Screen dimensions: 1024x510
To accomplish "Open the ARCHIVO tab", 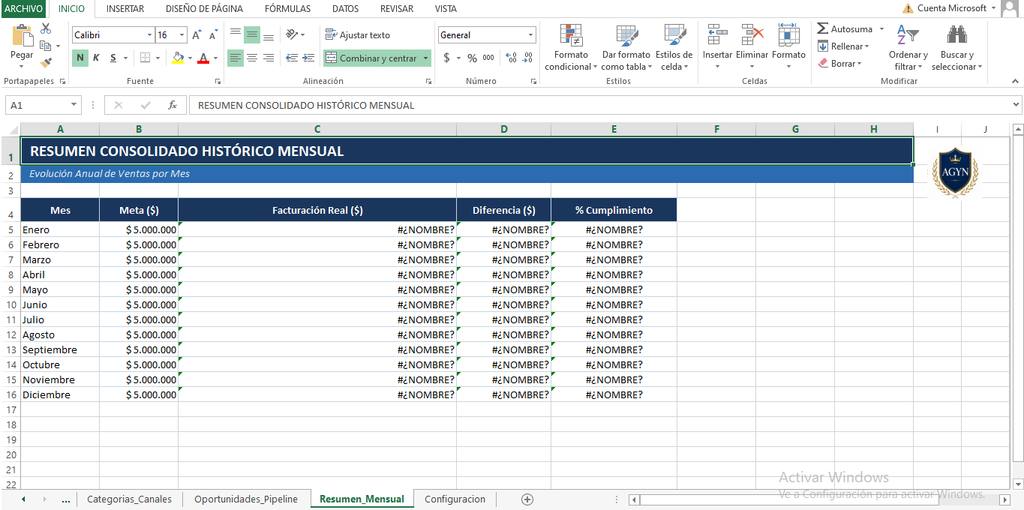I will (x=24, y=8).
